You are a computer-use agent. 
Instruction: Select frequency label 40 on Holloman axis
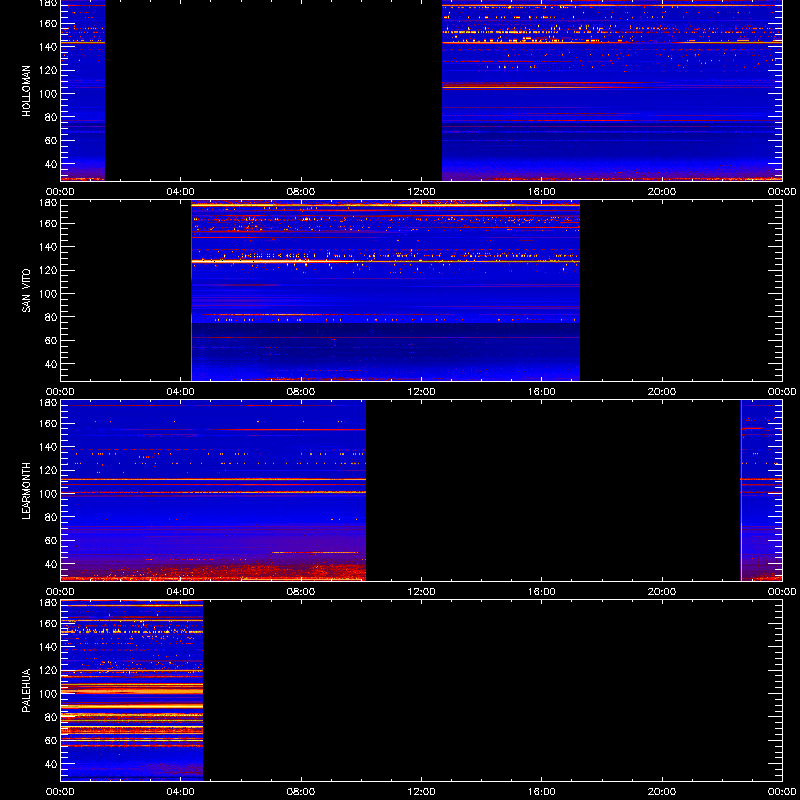click(52, 164)
